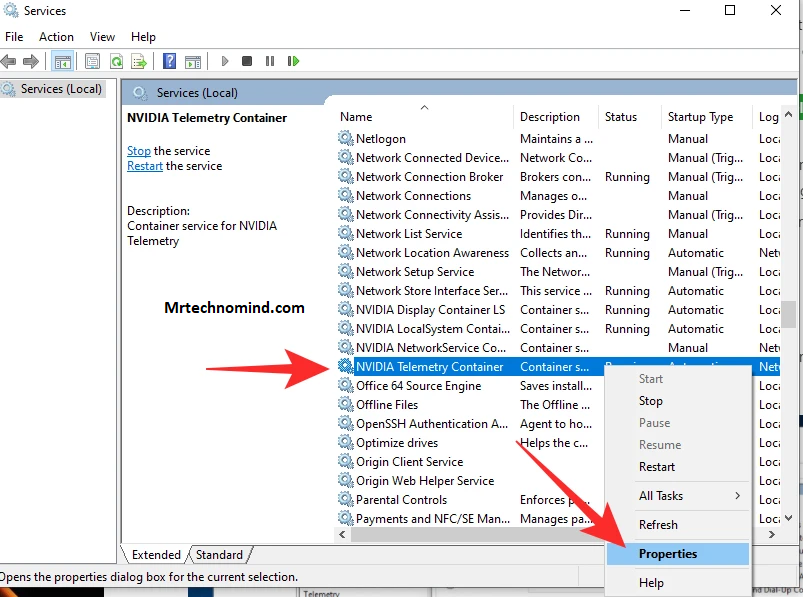Restart the service using the toolbar icon

click(293, 61)
